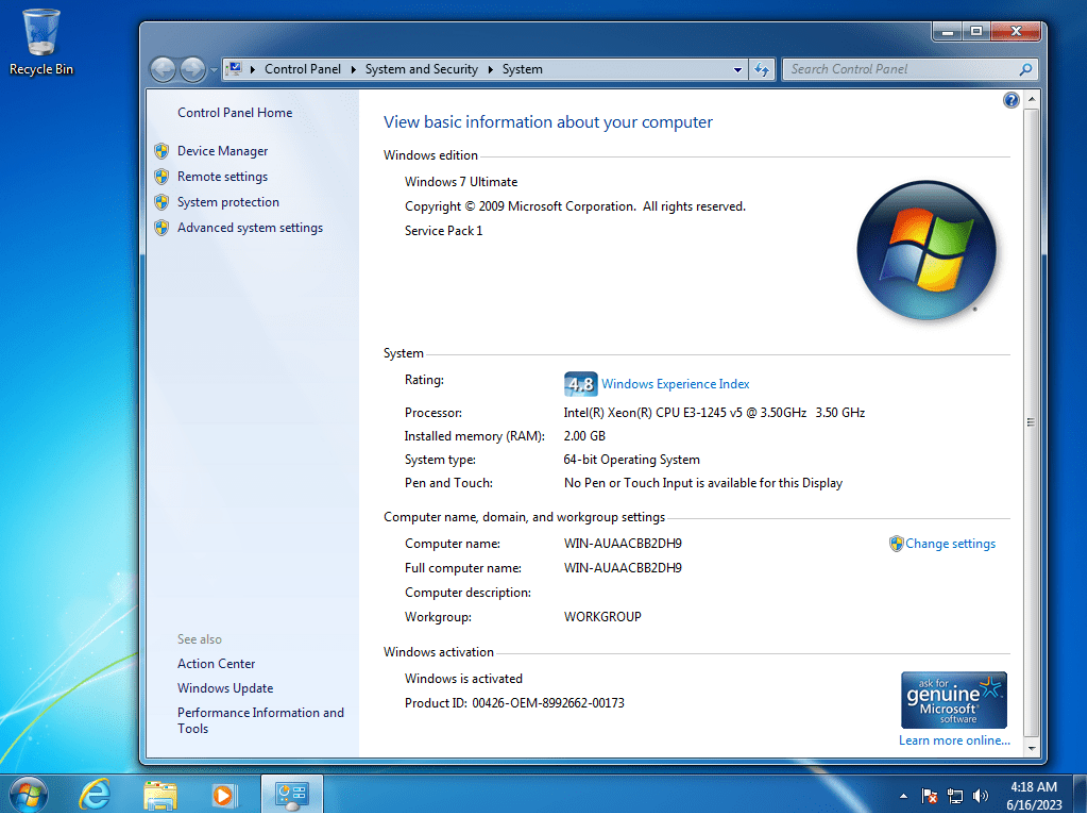Open Action Center under See also
1087x813 pixels.
pos(216,663)
